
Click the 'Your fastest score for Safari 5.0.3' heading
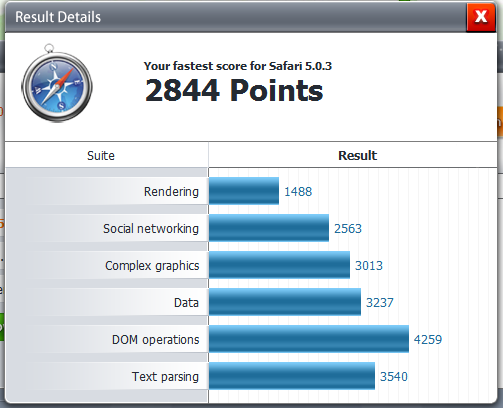point(238,66)
